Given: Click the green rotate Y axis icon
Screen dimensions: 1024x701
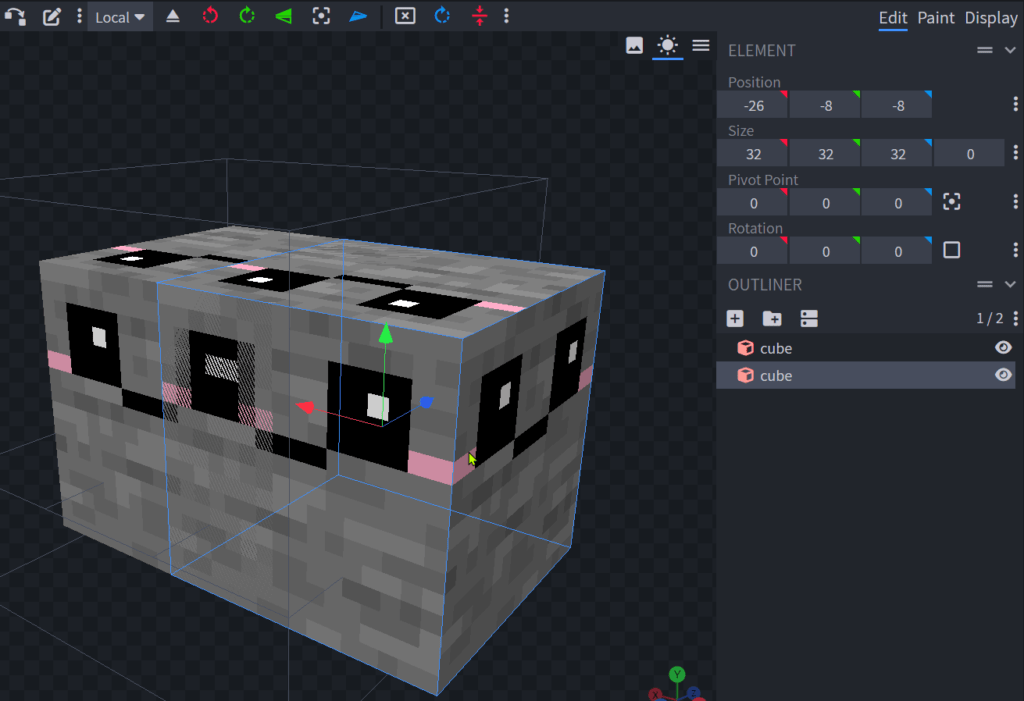Looking at the screenshot, I should pos(247,16).
